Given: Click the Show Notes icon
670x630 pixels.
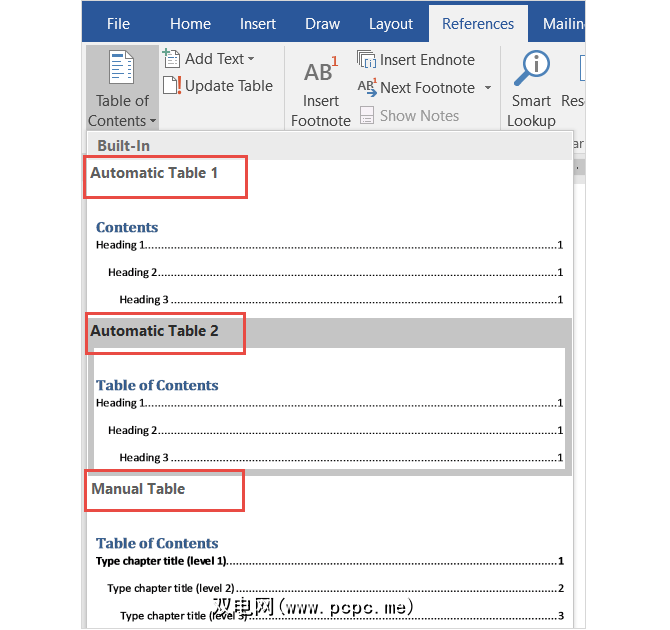Looking at the screenshot, I should (x=367, y=115).
